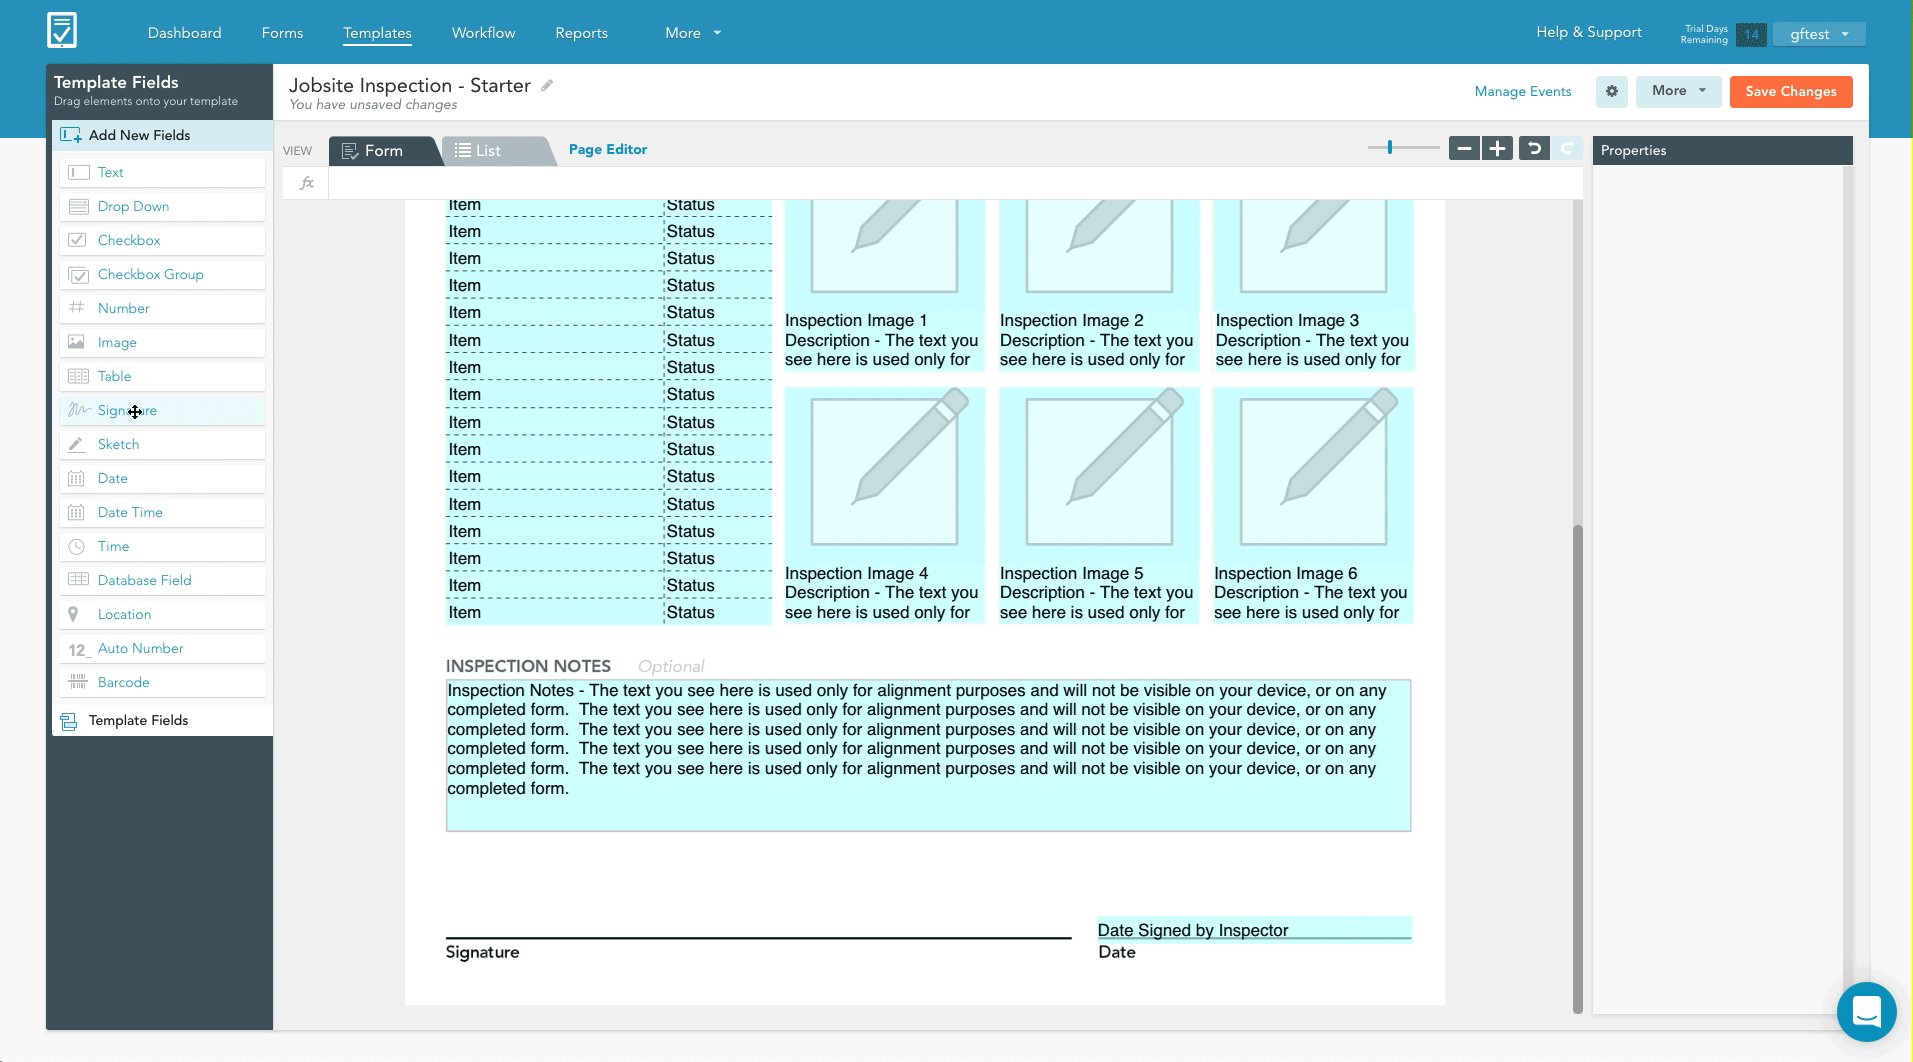Select the Location field type
Screen dimensions: 1913x1062
(x=162, y=614)
